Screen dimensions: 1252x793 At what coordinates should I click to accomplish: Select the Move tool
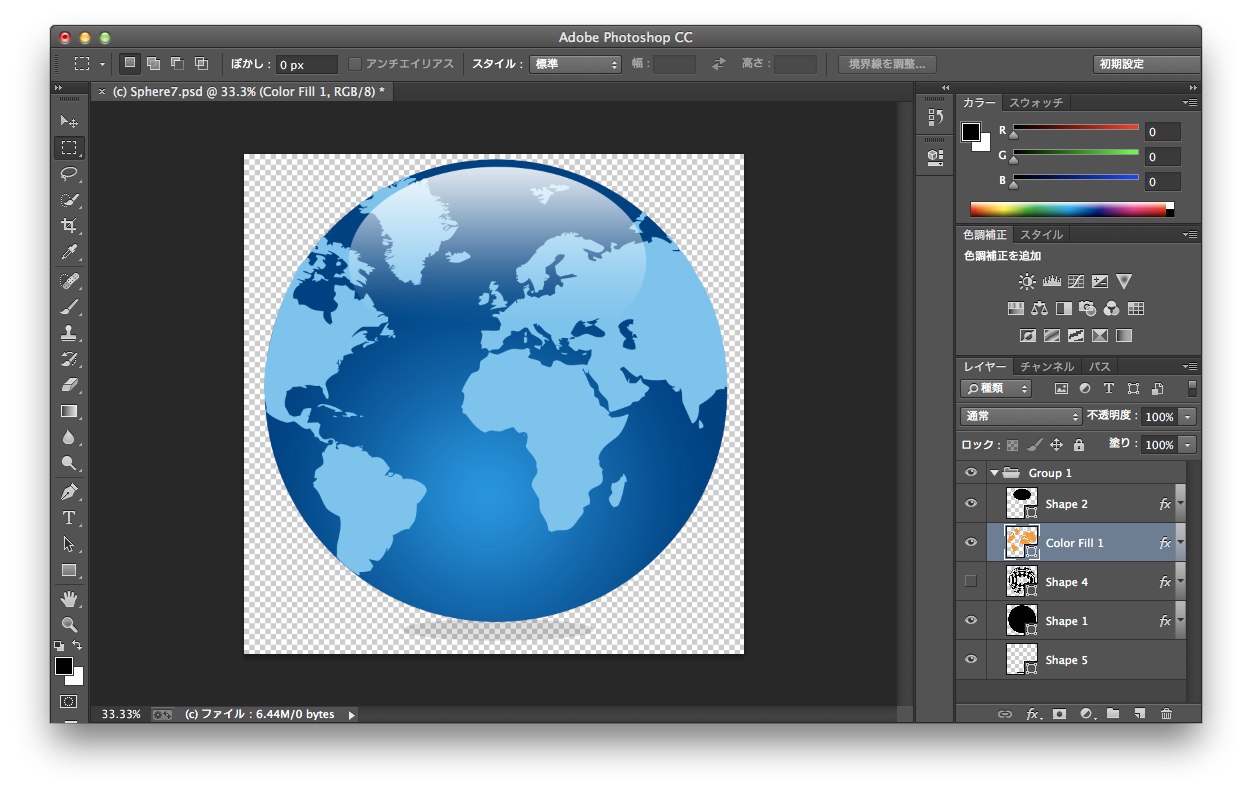pos(69,122)
